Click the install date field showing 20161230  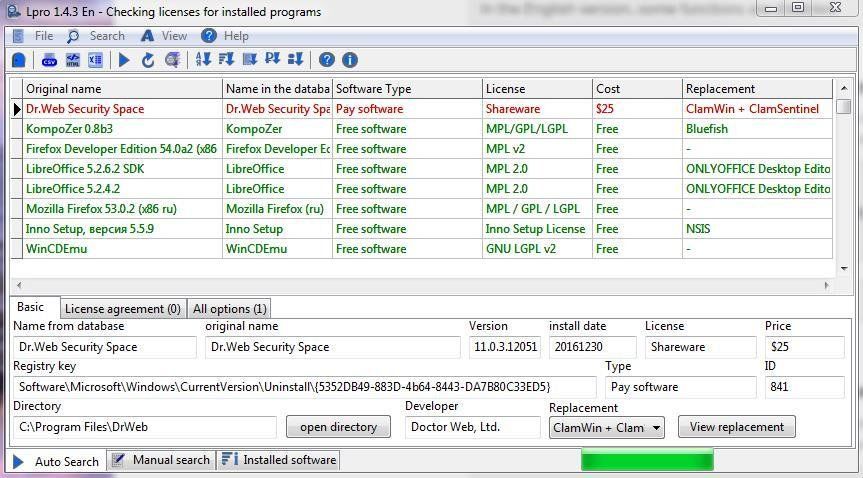pyautogui.click(x=593, y=347)
